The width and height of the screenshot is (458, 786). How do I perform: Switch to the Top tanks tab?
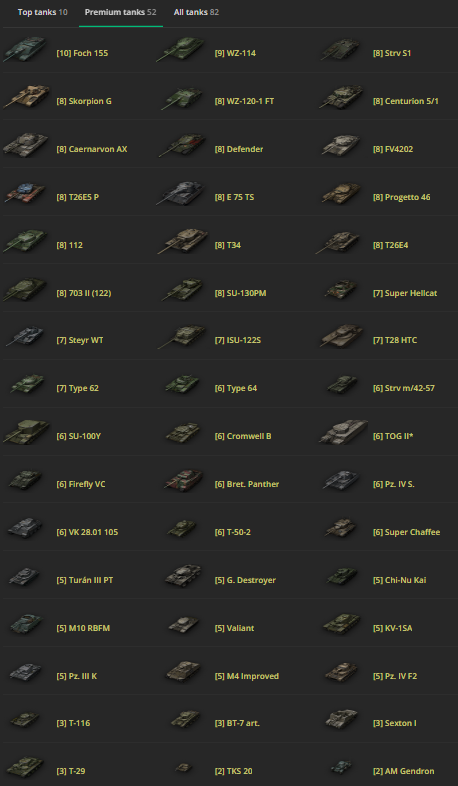pyautogui.click(x=43, y=12)
